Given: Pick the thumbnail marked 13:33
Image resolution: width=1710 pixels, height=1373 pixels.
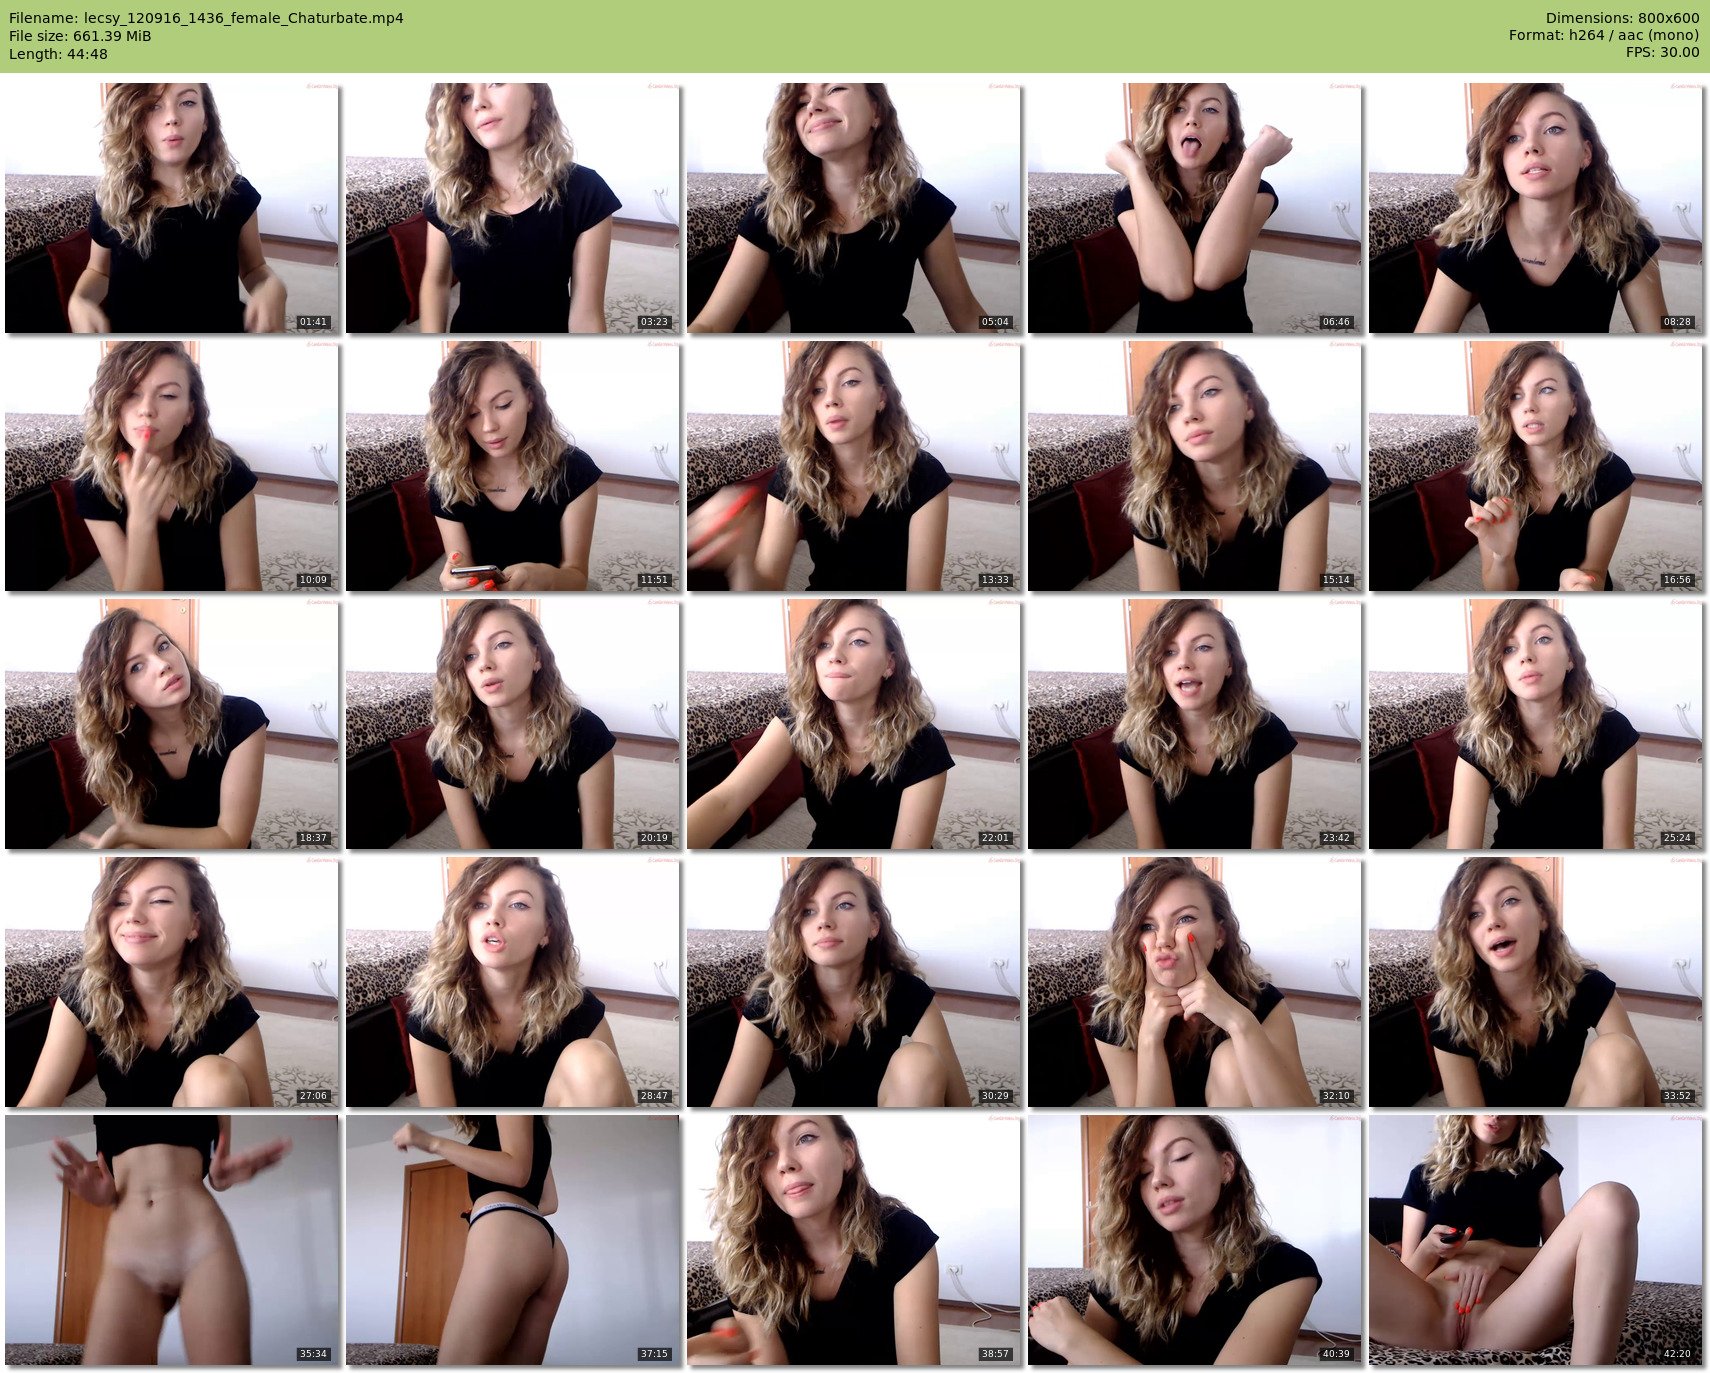Looking at the screenshot, I should (x=854, y=466).
